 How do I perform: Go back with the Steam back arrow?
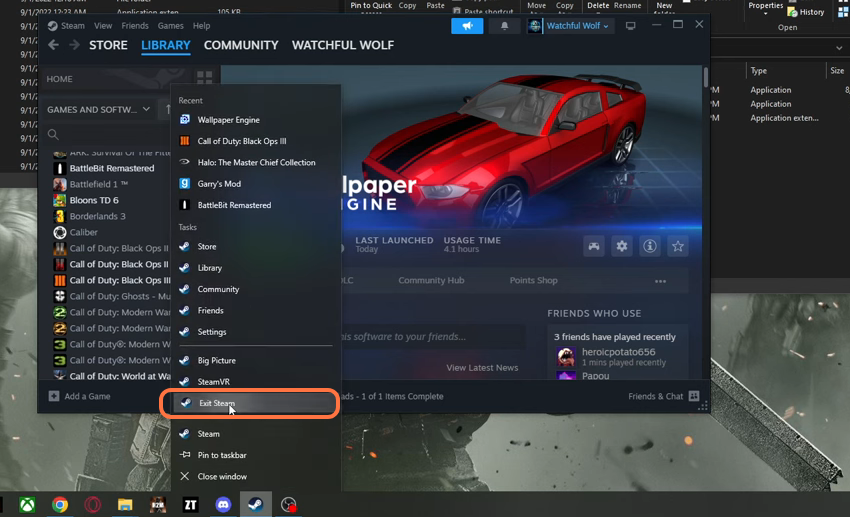53,45
